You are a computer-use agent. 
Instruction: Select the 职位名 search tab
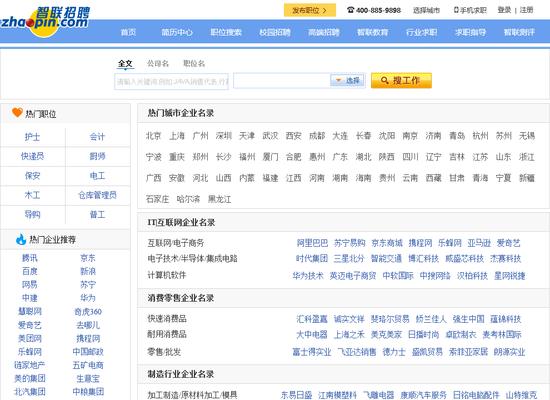click(x=194, y=64)
